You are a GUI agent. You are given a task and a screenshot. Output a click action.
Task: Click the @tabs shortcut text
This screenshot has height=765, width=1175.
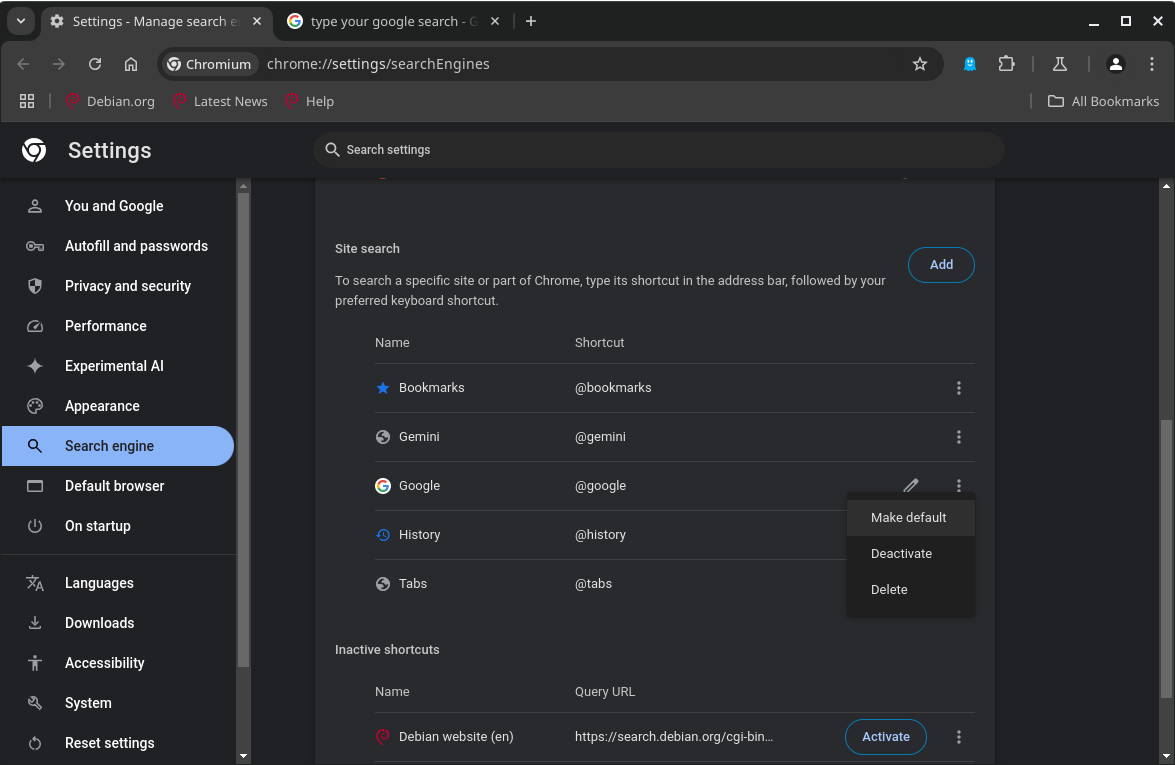[593, 584]
